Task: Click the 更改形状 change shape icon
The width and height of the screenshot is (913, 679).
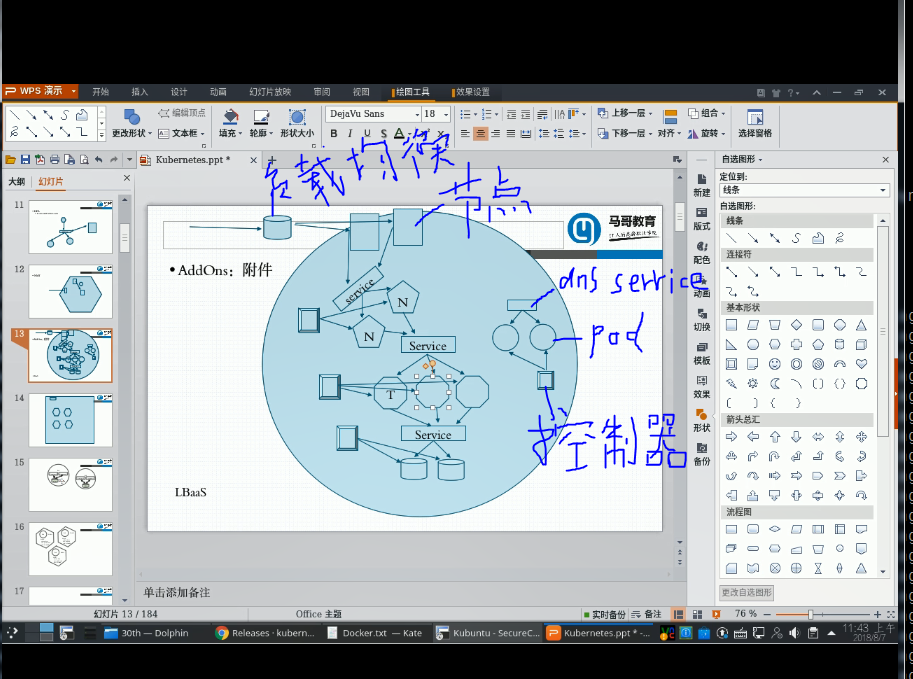Action: click(132, 117)
